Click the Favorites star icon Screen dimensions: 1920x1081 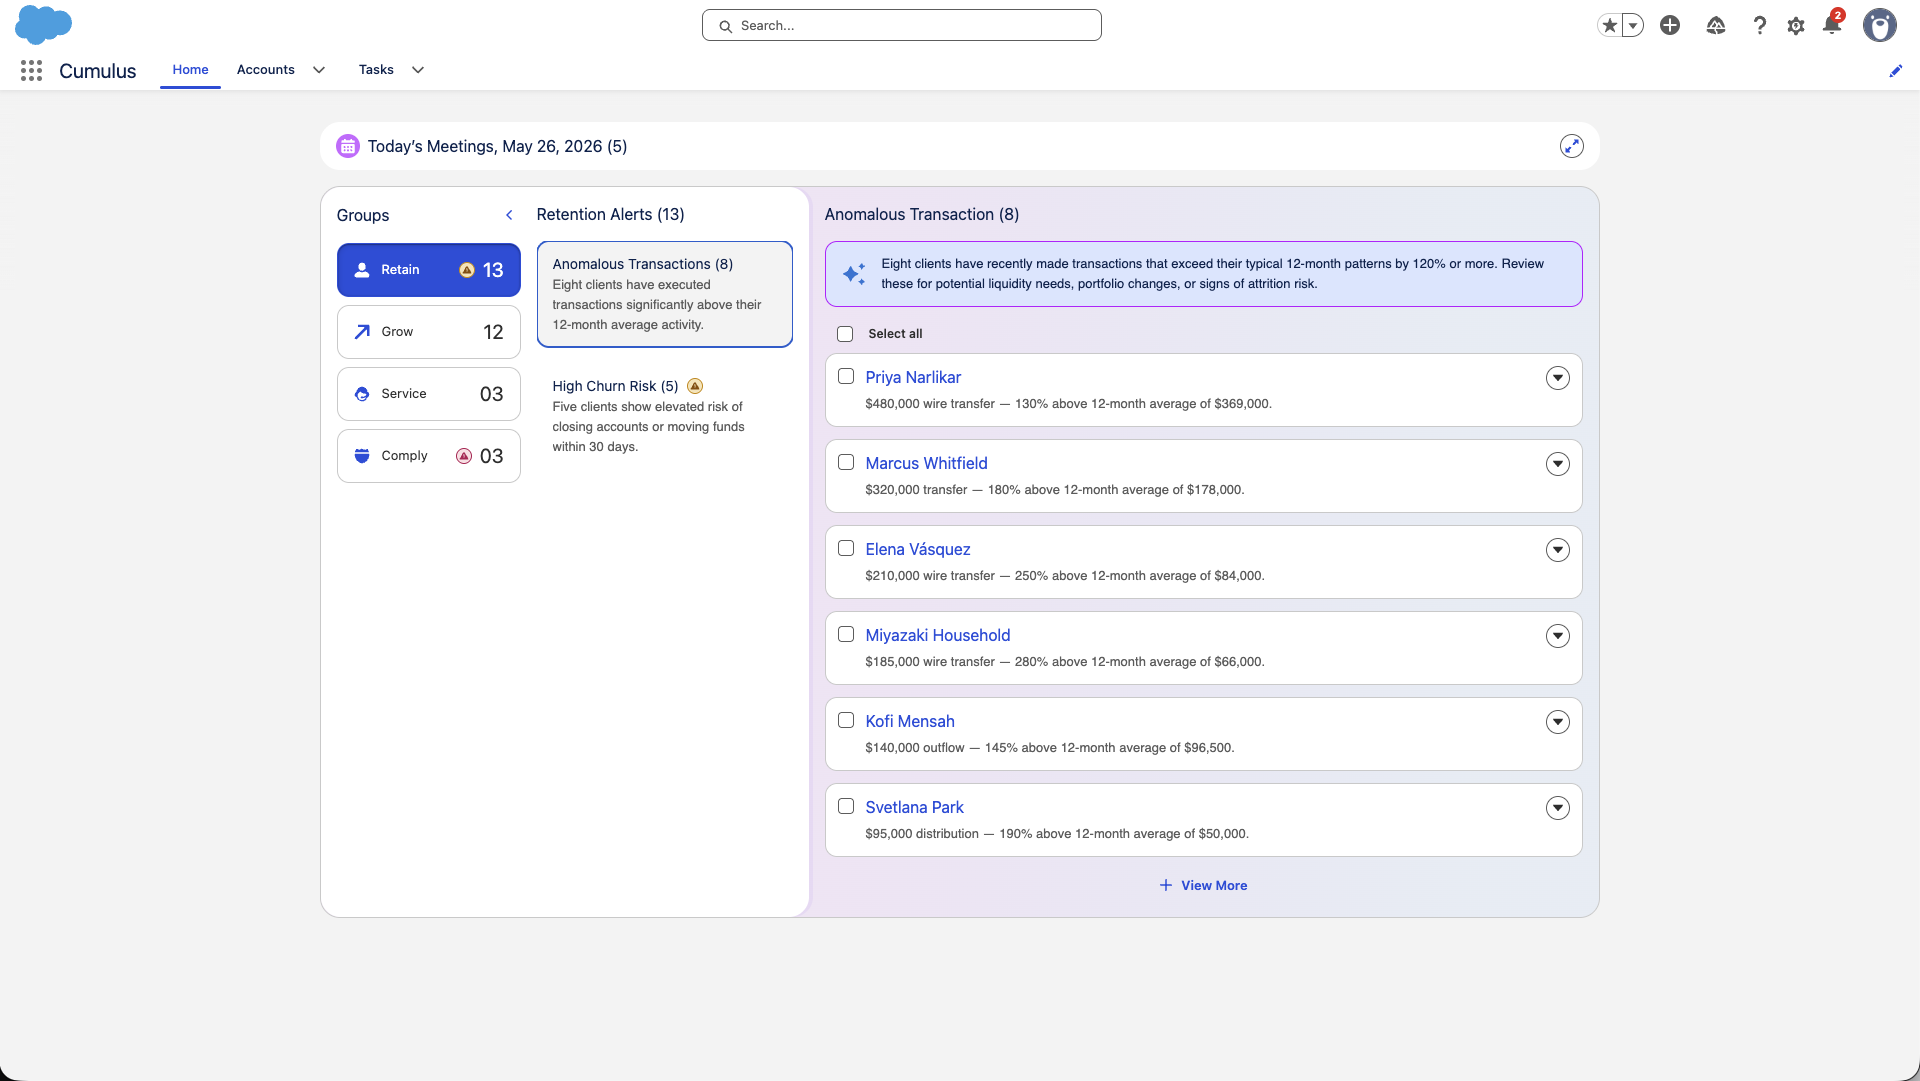coord(1609,26)
